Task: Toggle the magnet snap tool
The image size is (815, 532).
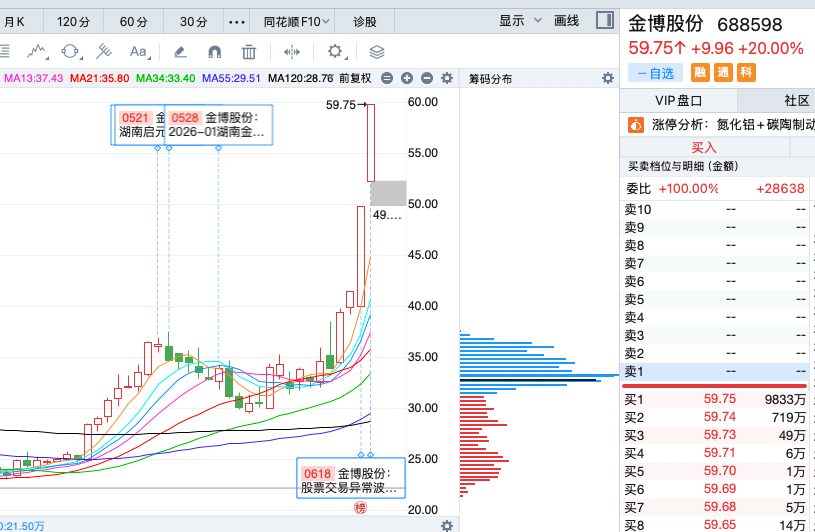Action: pos(214,51)
